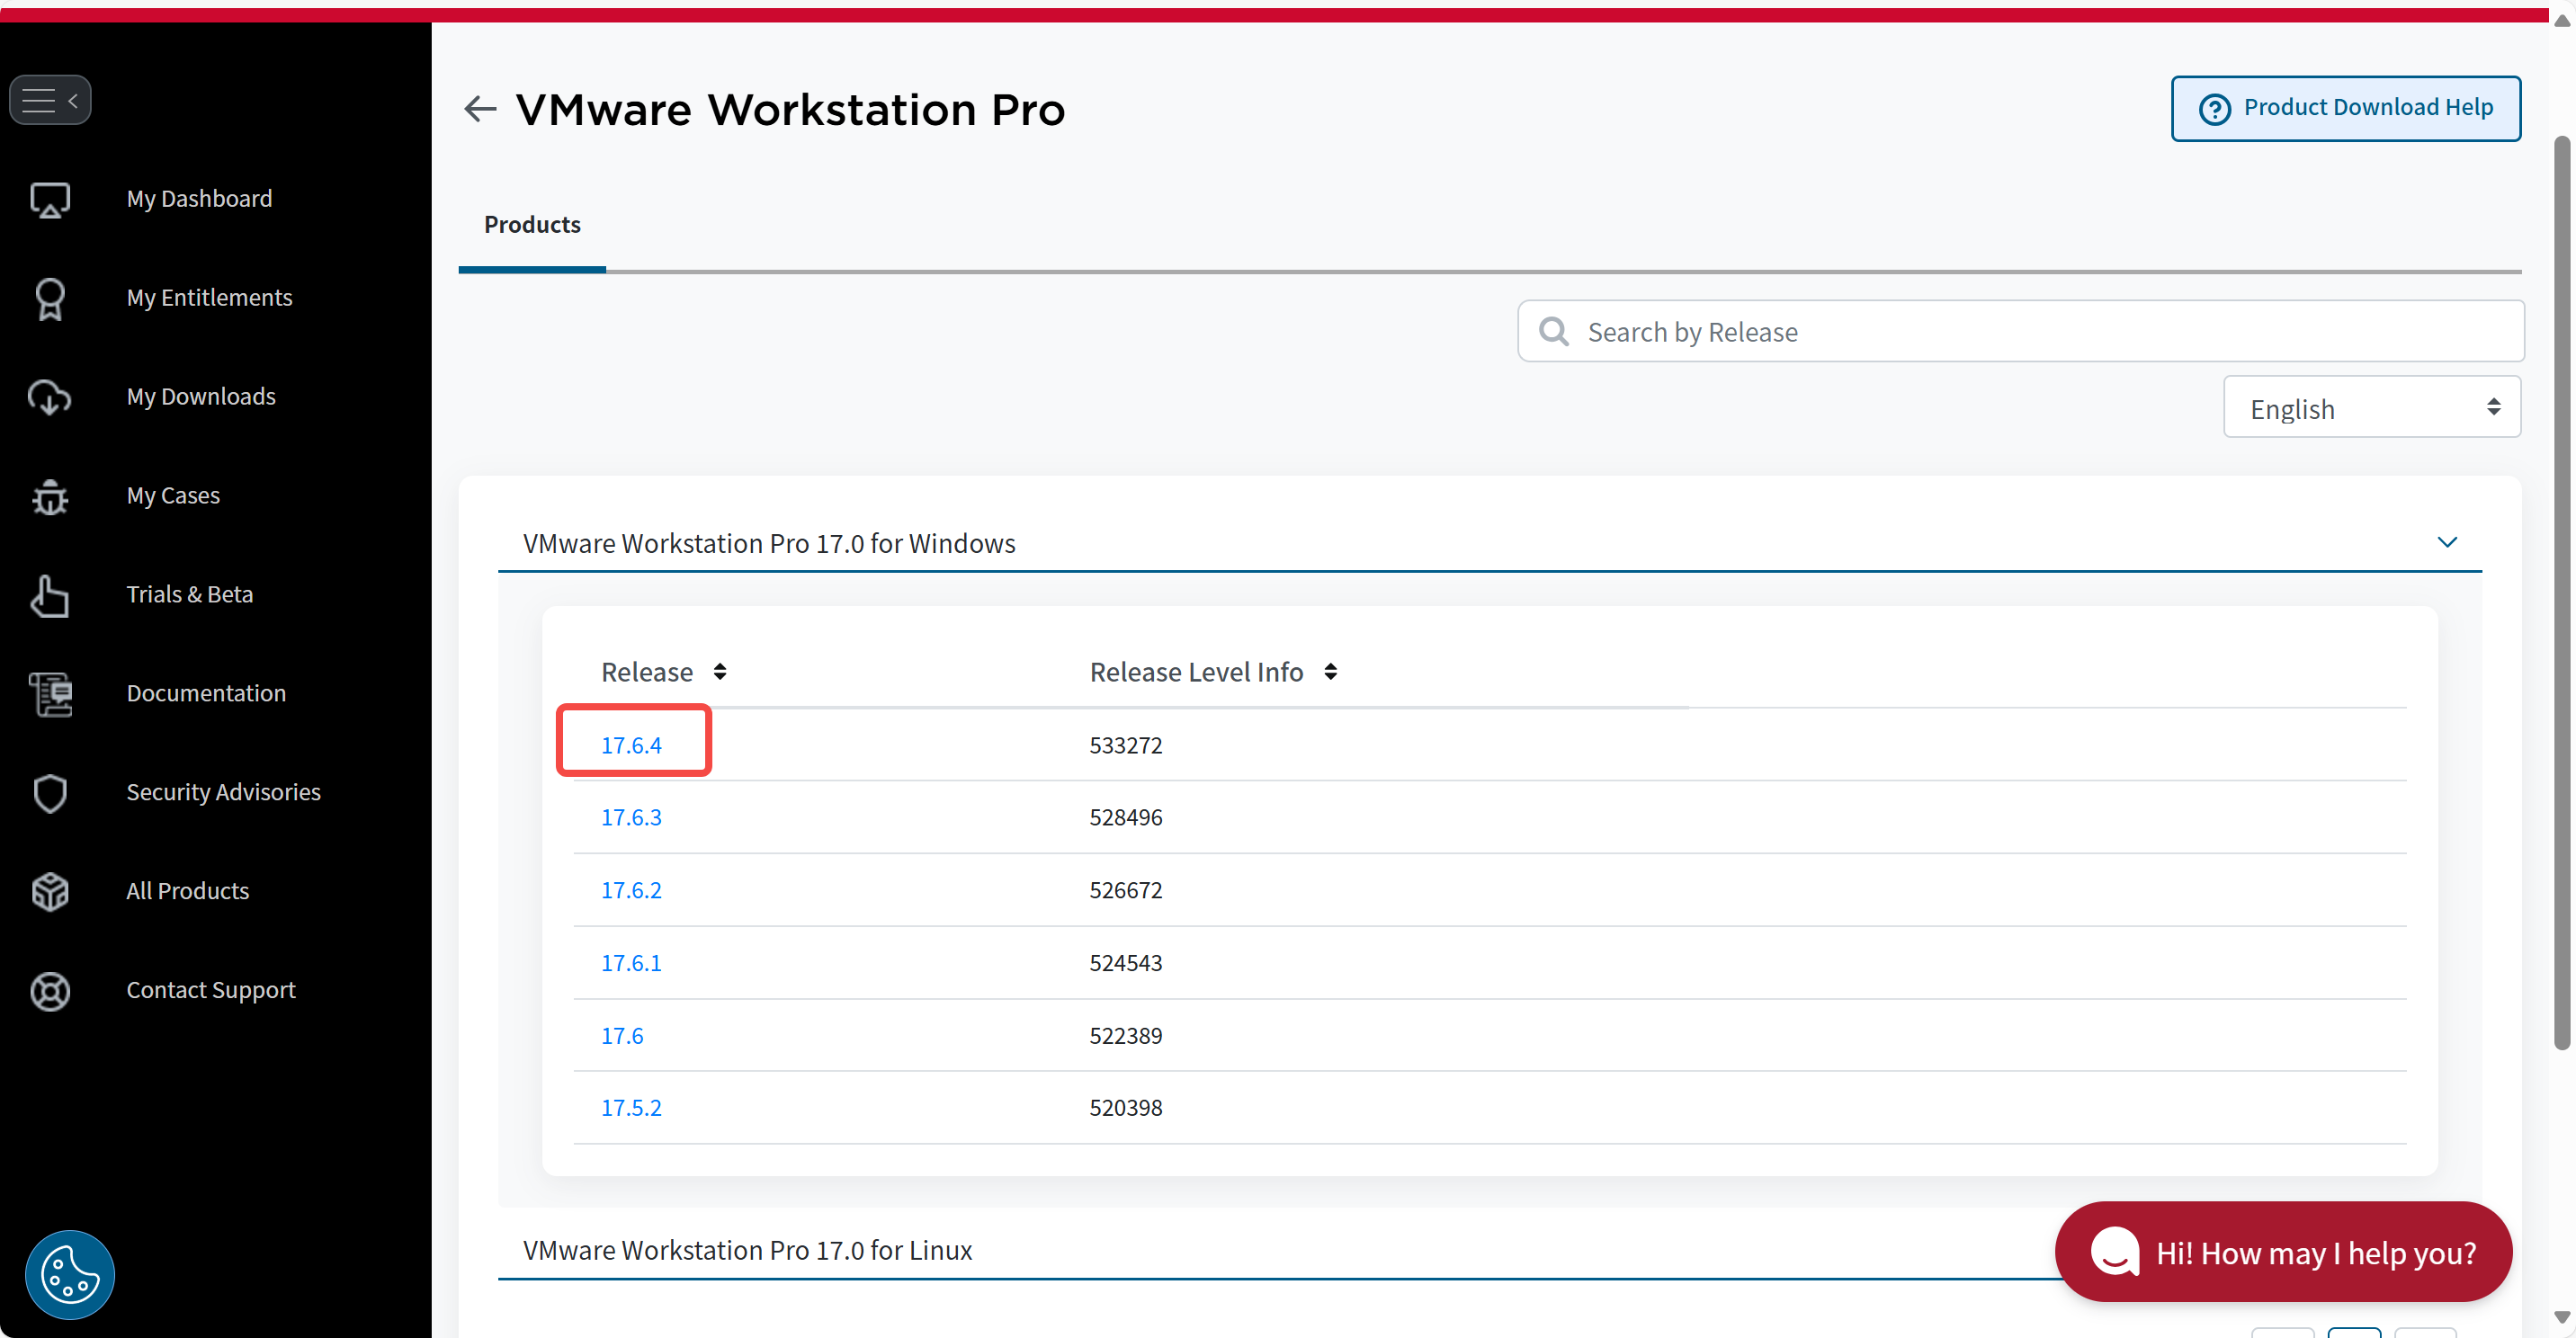Screen dimensions: 2576x1338
Task: Open Product Download Help
Action: pos(2345,108)
